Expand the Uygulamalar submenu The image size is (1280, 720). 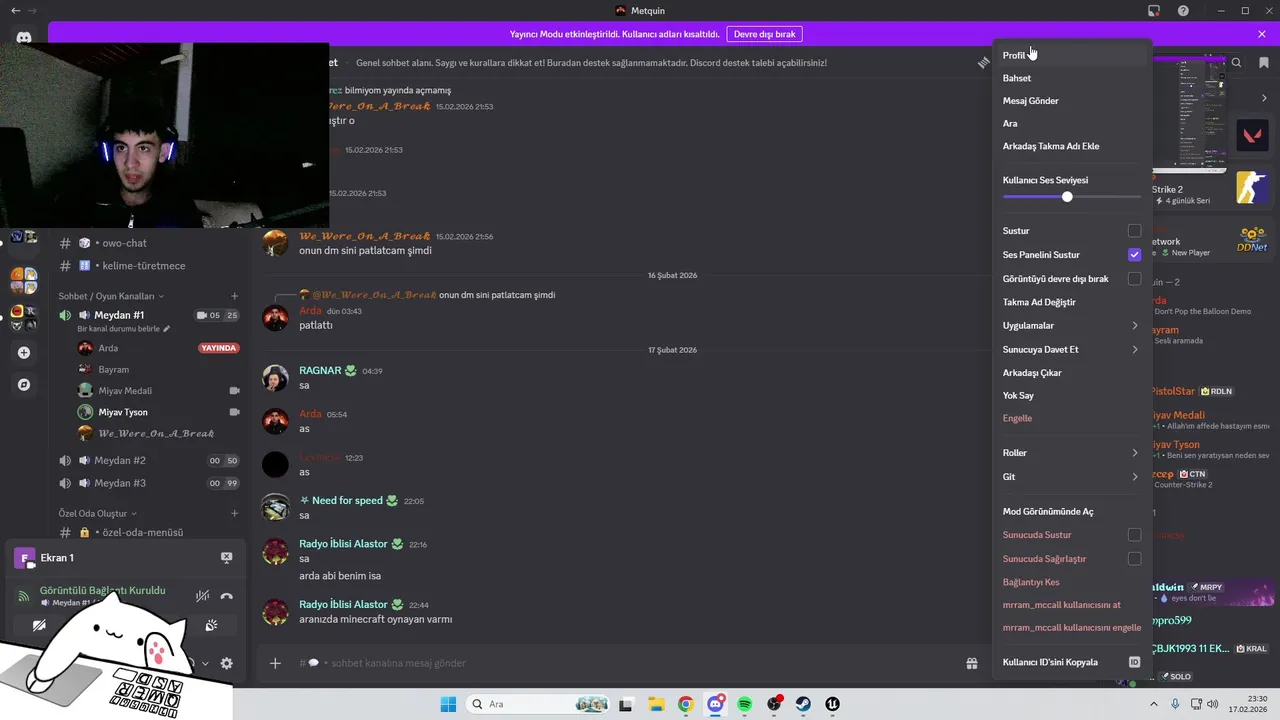coord(1072,326)
